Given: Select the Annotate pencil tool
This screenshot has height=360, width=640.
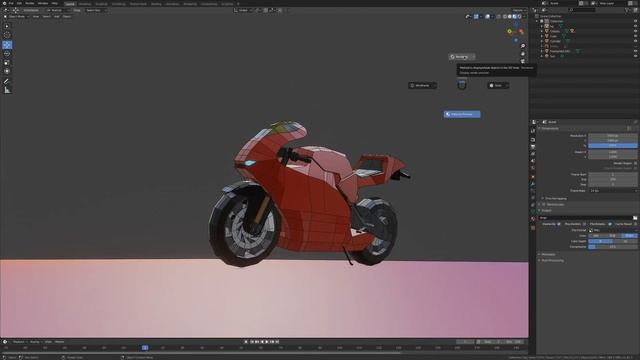Looking at the screenshot, I should (7, 81).
